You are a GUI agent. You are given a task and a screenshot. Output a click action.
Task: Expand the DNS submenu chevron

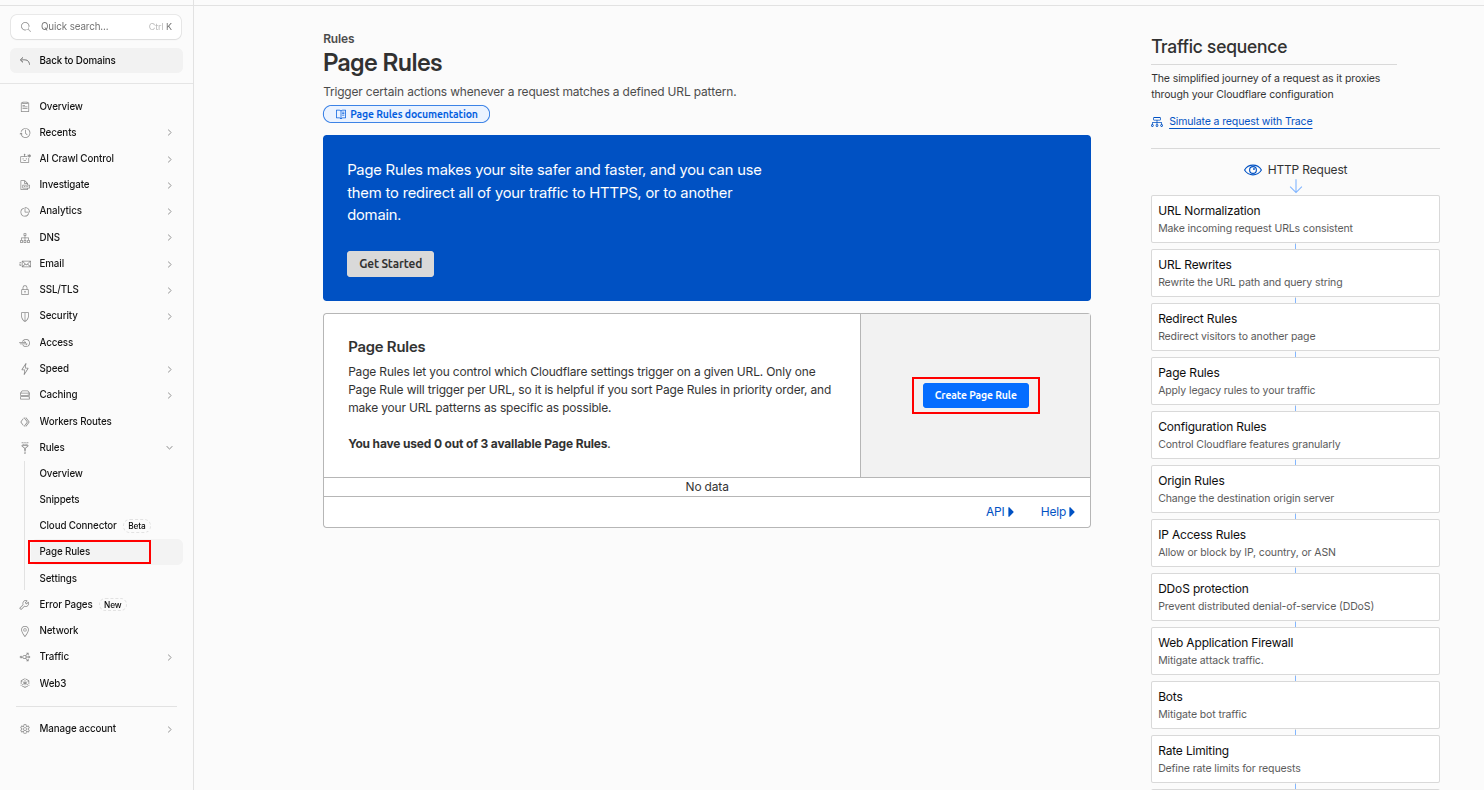coord(169,238)
